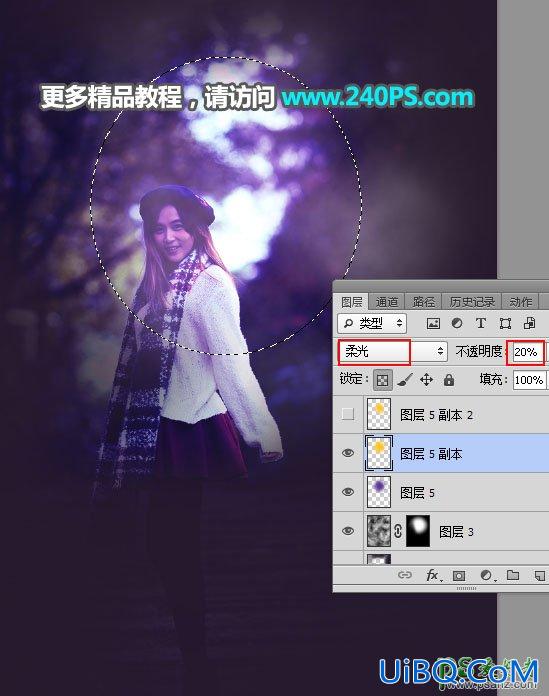Toggle lock image pixels brush icon

coord(404,380)
